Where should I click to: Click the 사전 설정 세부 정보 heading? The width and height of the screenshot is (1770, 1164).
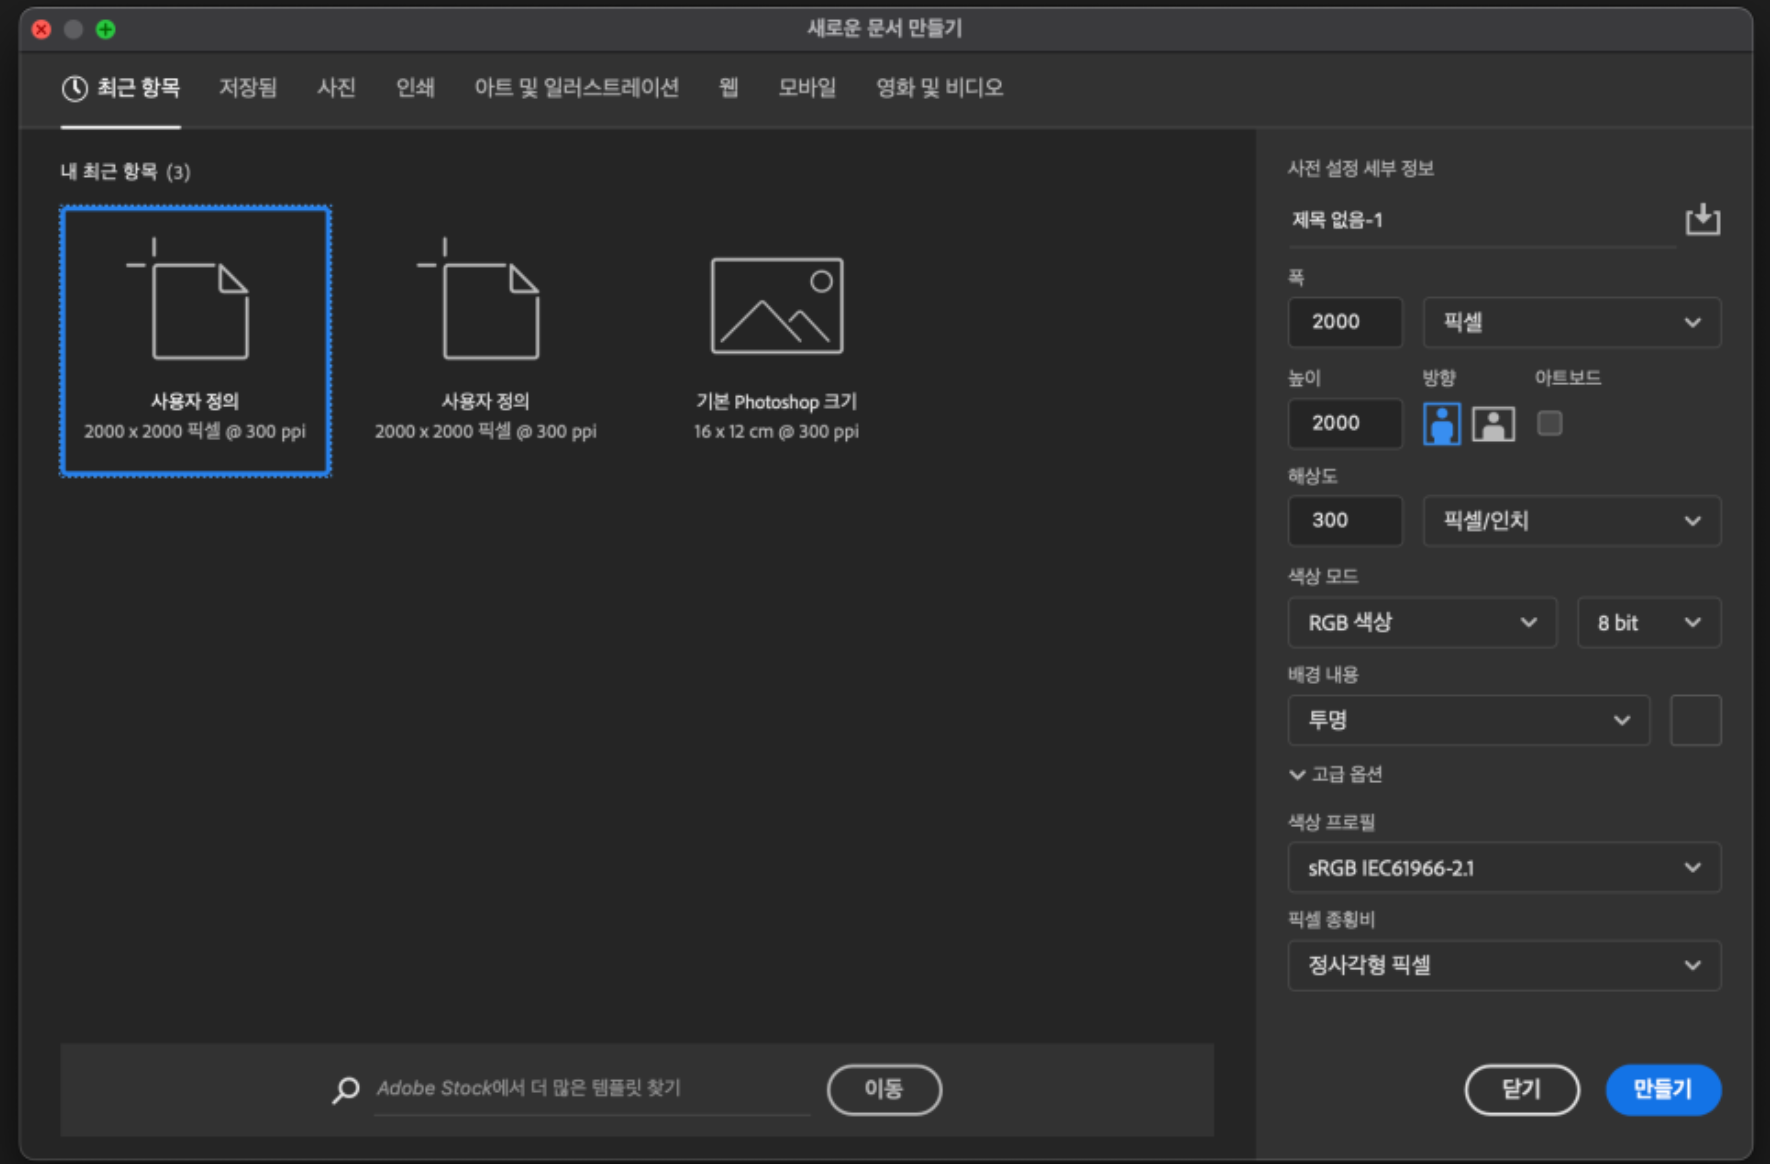[x=1360, y=168]
